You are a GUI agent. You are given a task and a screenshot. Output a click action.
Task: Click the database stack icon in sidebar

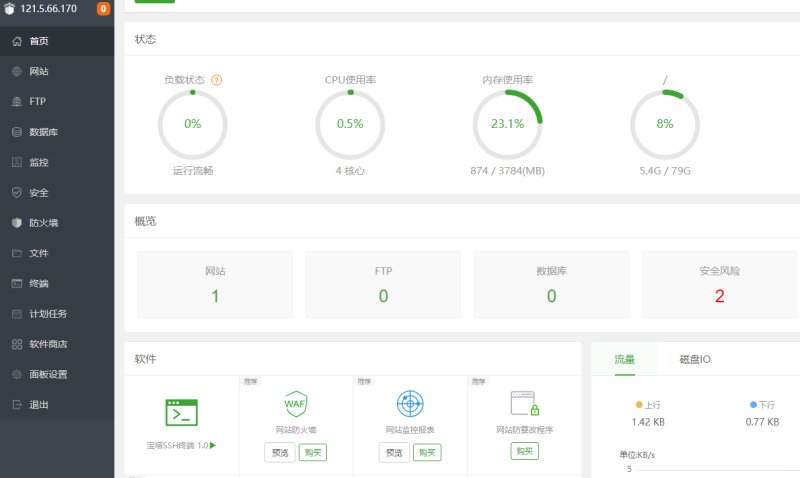[x=17, y=132]
